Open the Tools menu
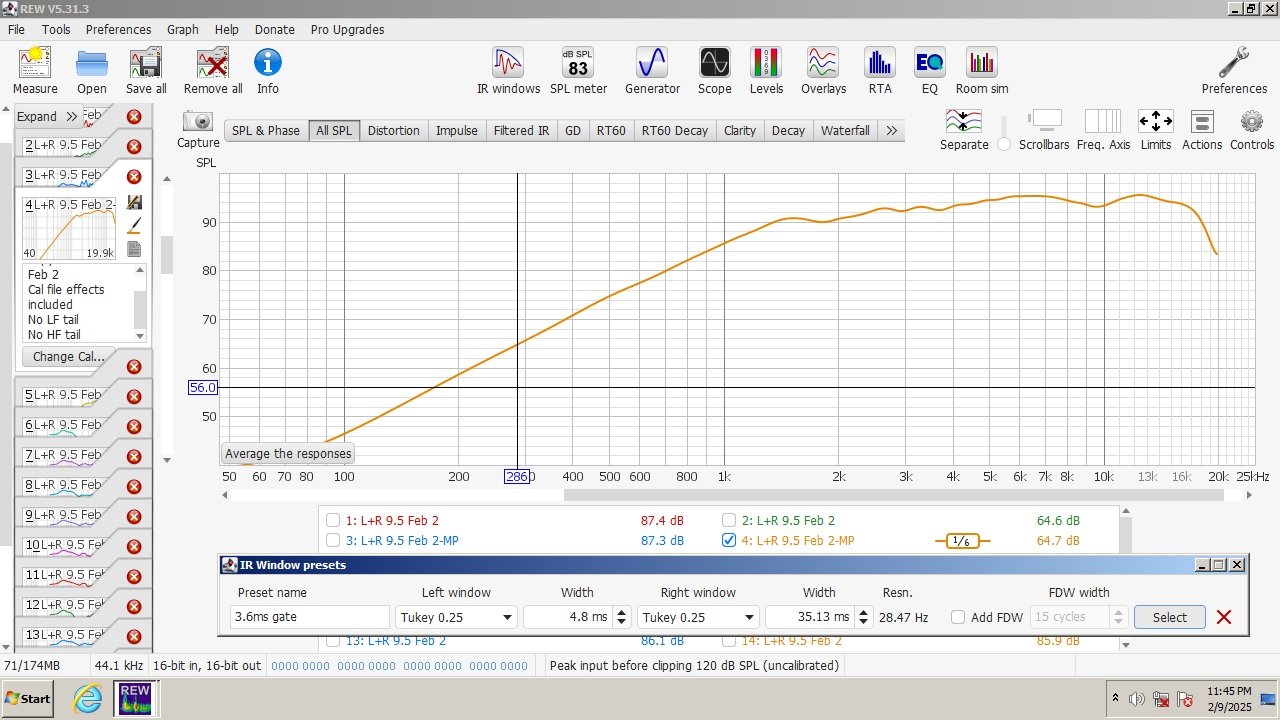 (56, 29)
